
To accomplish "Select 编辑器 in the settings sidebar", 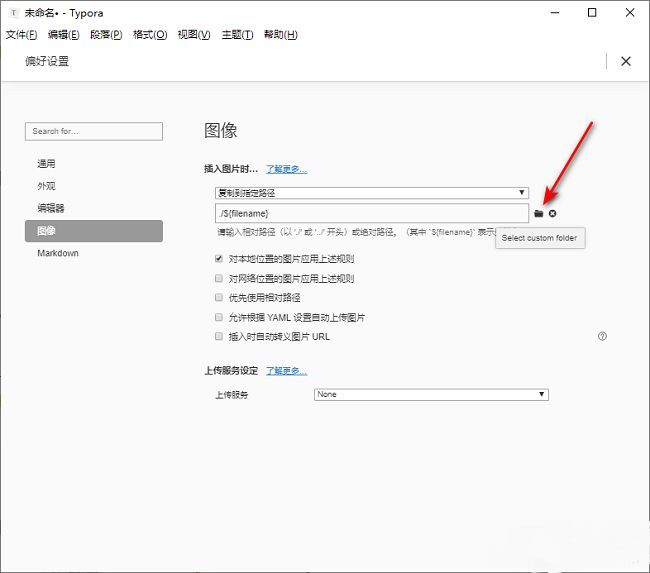I will pyautogui.click(x=51, y=208).
